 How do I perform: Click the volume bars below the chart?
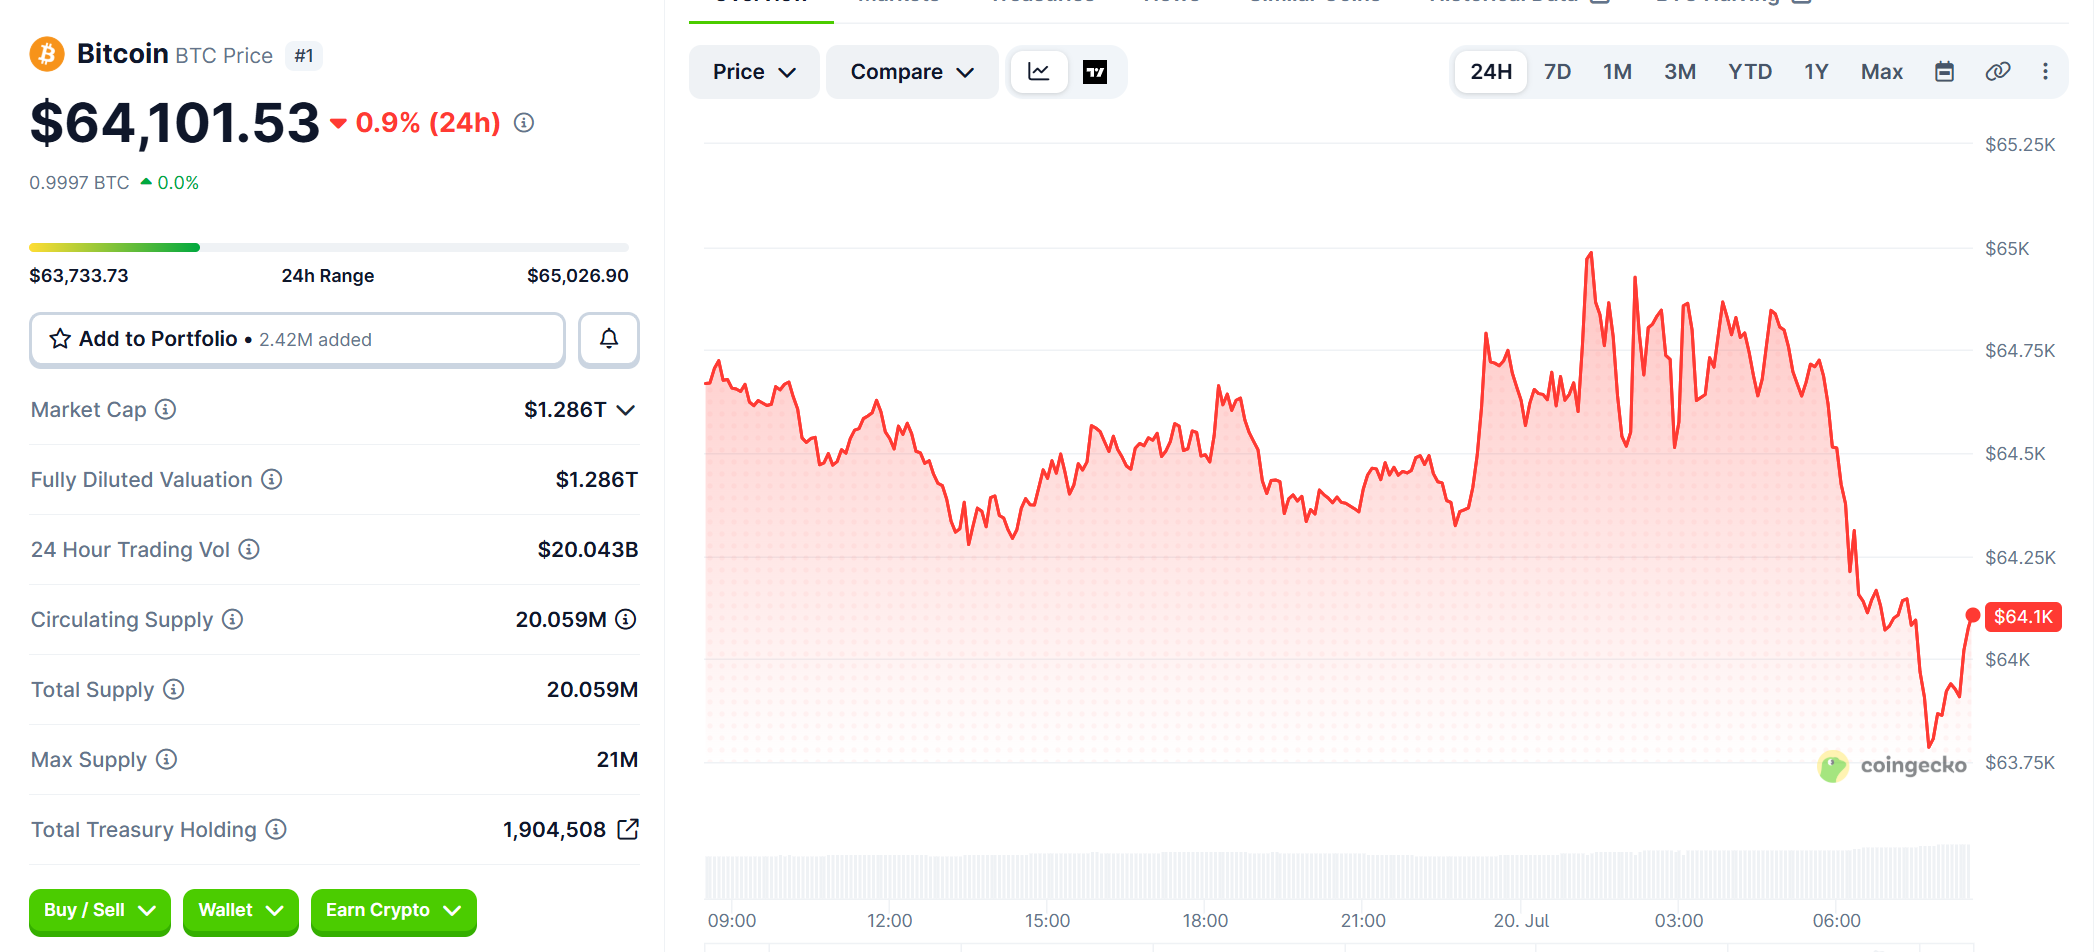[x=1337, y=873]
